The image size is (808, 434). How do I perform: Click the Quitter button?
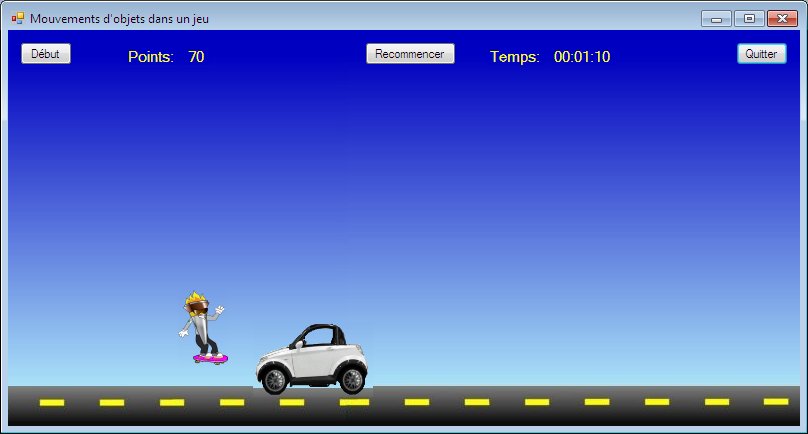(x=762, y=54)
